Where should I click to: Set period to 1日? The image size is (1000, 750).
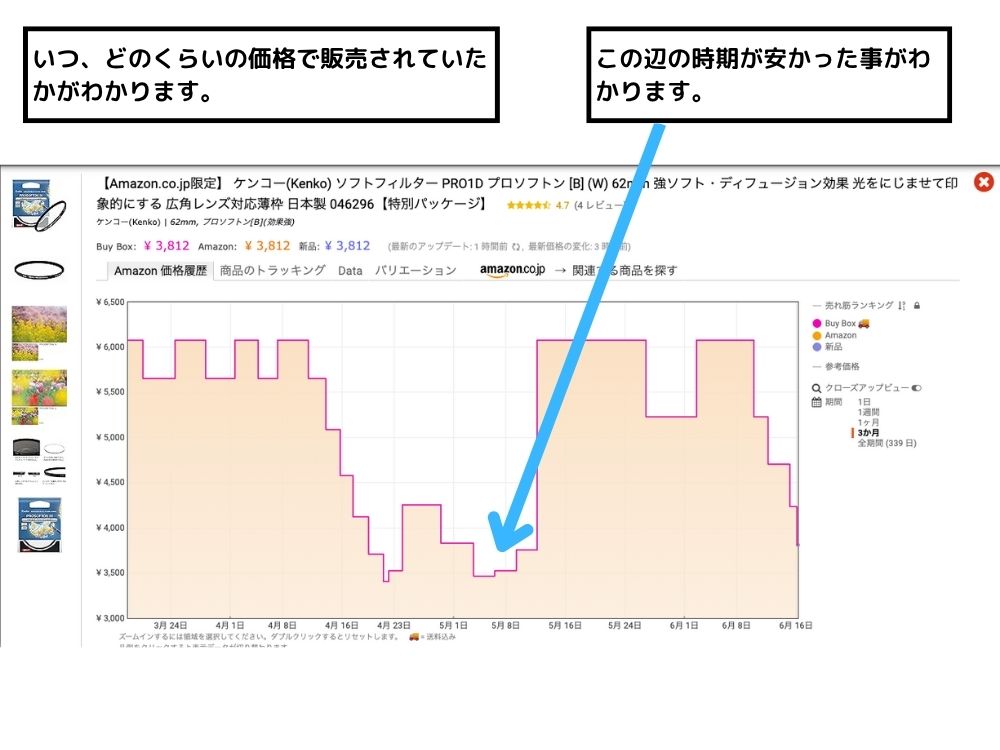point(864,402)
